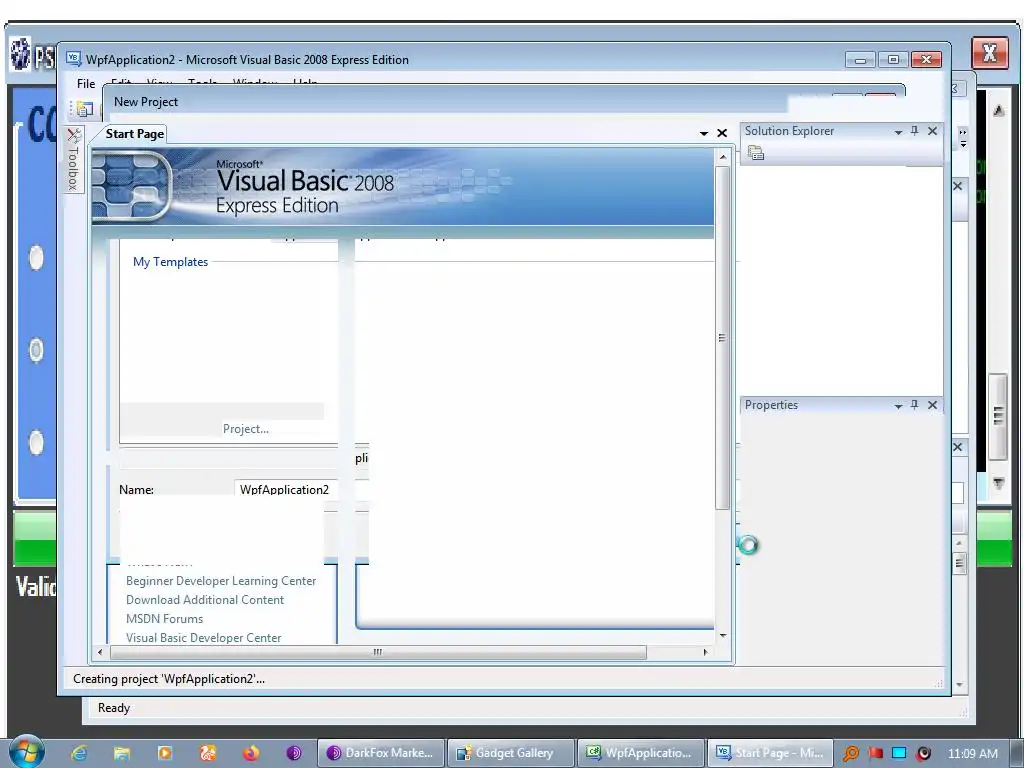
Task: Close the Solution Explorer panel
Action: [x=933, y=131]
